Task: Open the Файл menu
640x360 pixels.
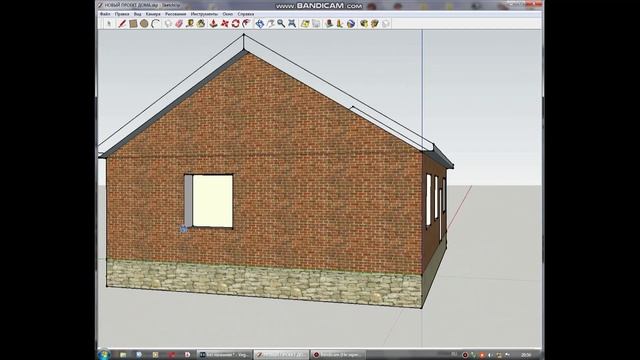Action: [x=105, y=14]
